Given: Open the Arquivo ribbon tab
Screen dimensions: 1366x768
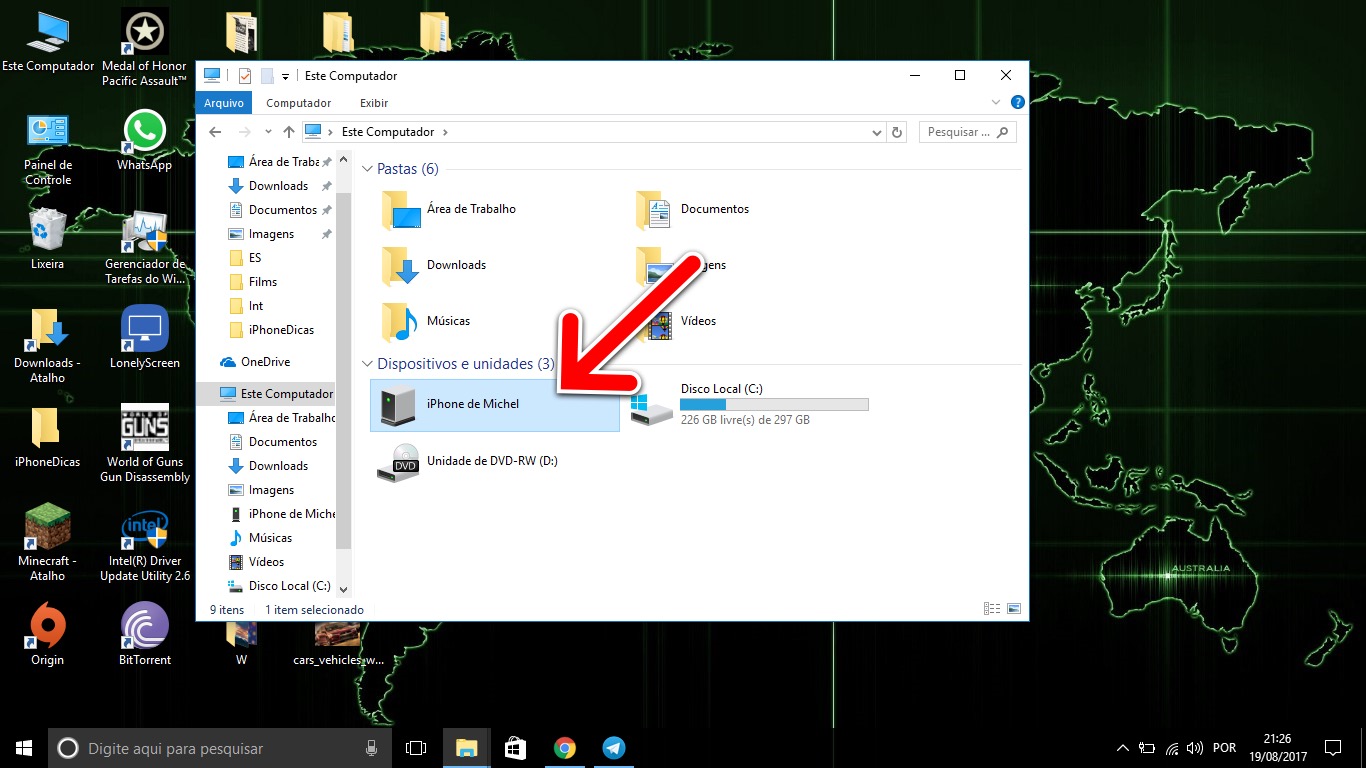Looking at the screenshot, I should (224, 103).
